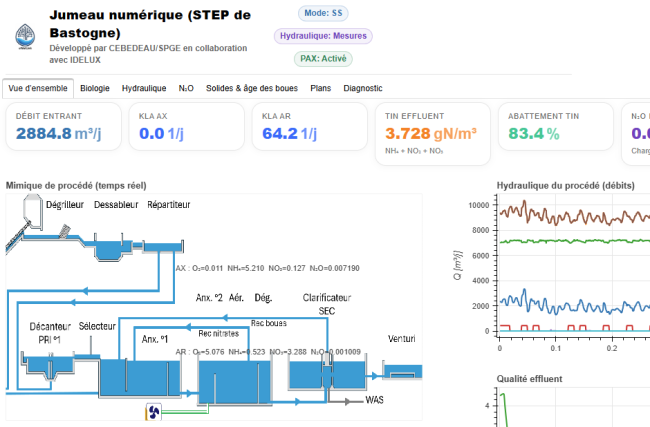This screenshot has width=650, height=427.
Task: Toggle the PAX: Activé status badge
Action: [323, 58]
